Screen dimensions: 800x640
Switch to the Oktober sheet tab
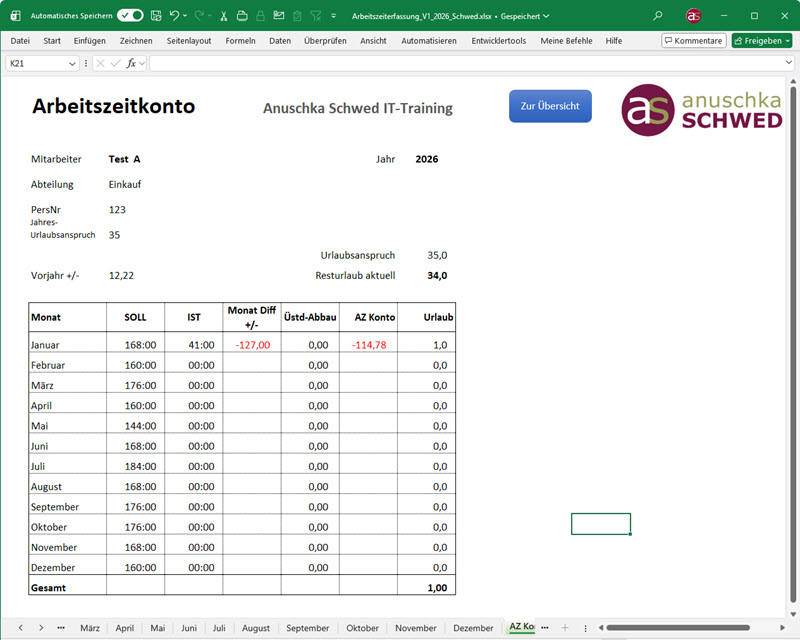point(362,628)
